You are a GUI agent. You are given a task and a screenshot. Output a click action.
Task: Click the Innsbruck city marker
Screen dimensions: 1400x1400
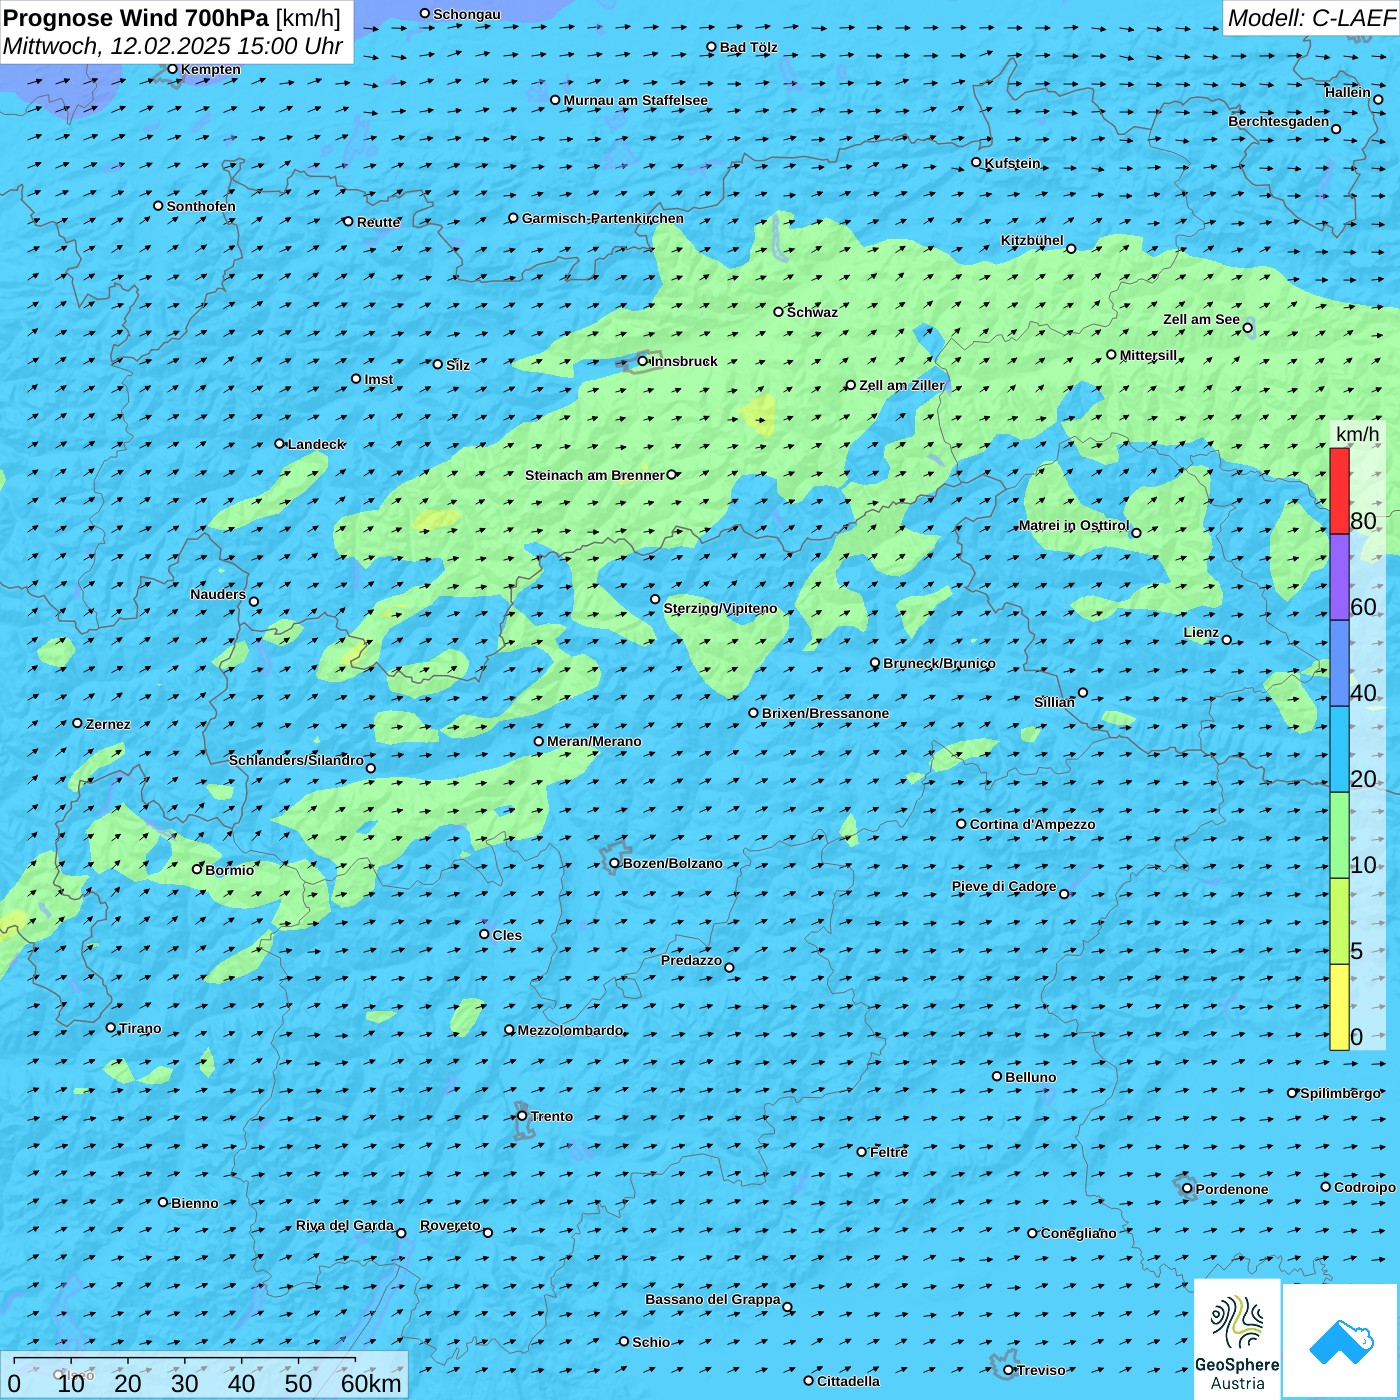643,361
